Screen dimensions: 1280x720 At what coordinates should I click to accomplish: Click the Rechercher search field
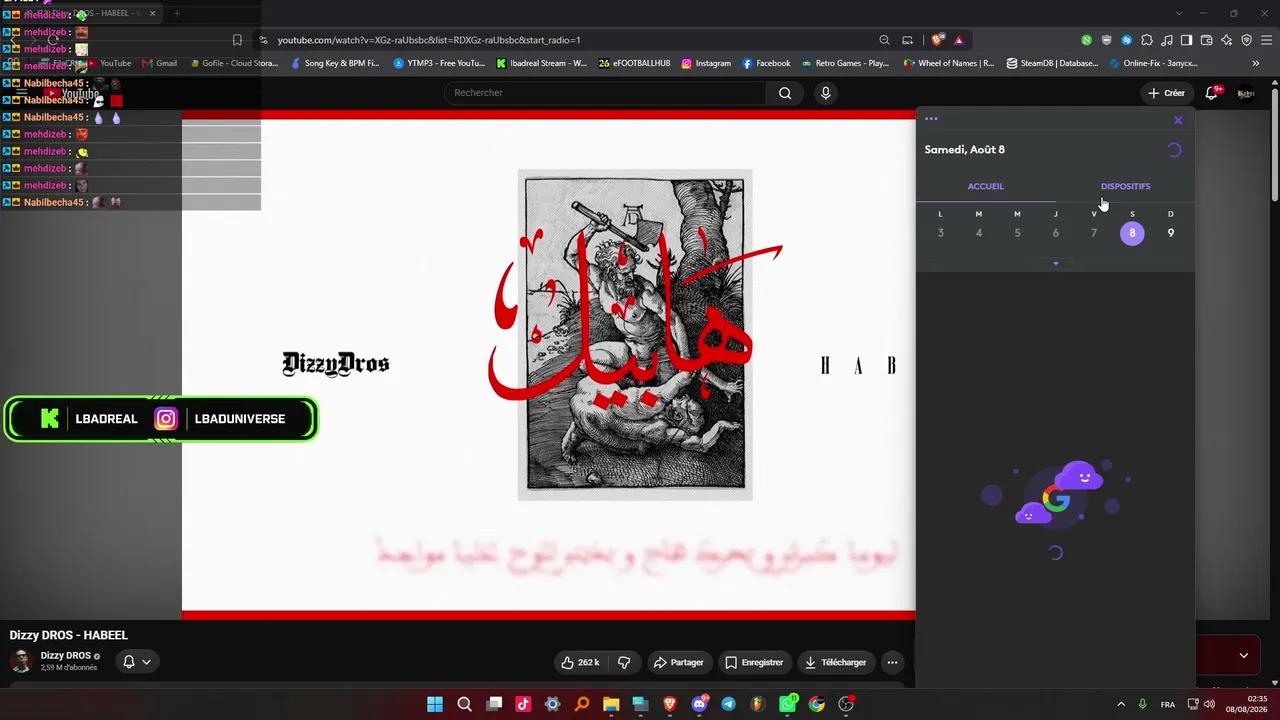pyautogui.click(x=605, y=93)
